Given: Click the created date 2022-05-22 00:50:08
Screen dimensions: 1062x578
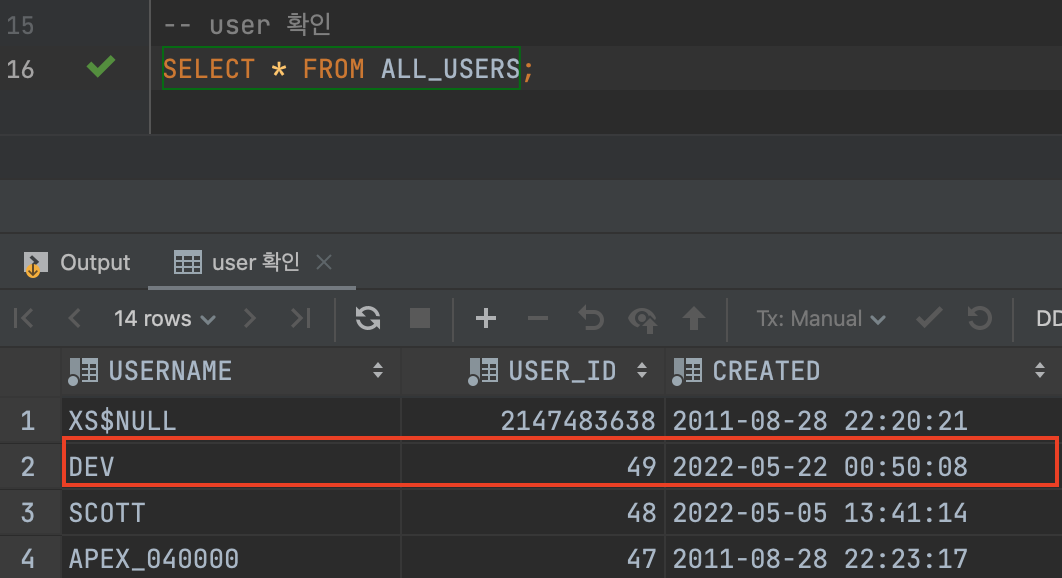Looking at the screenshot, I should pyautogui.click(x=864, y=467).
